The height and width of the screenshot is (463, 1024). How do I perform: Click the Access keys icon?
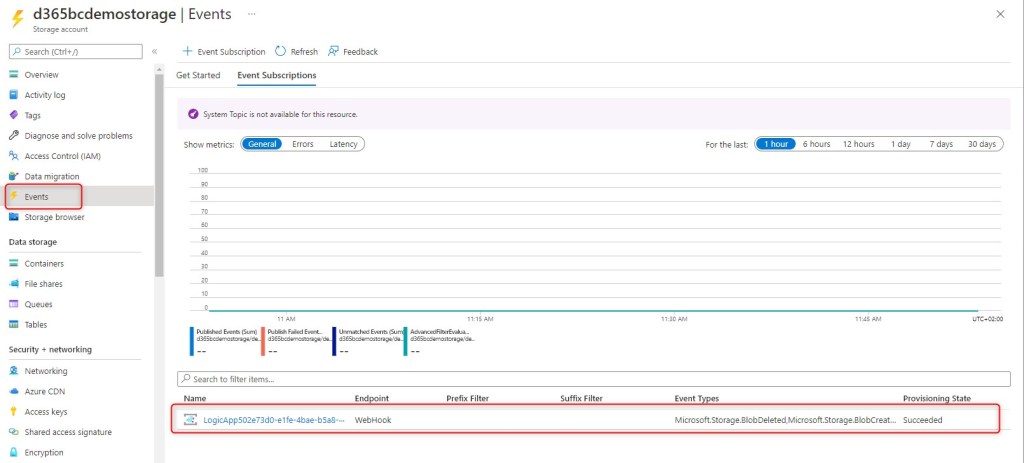[x=14, y=412]
